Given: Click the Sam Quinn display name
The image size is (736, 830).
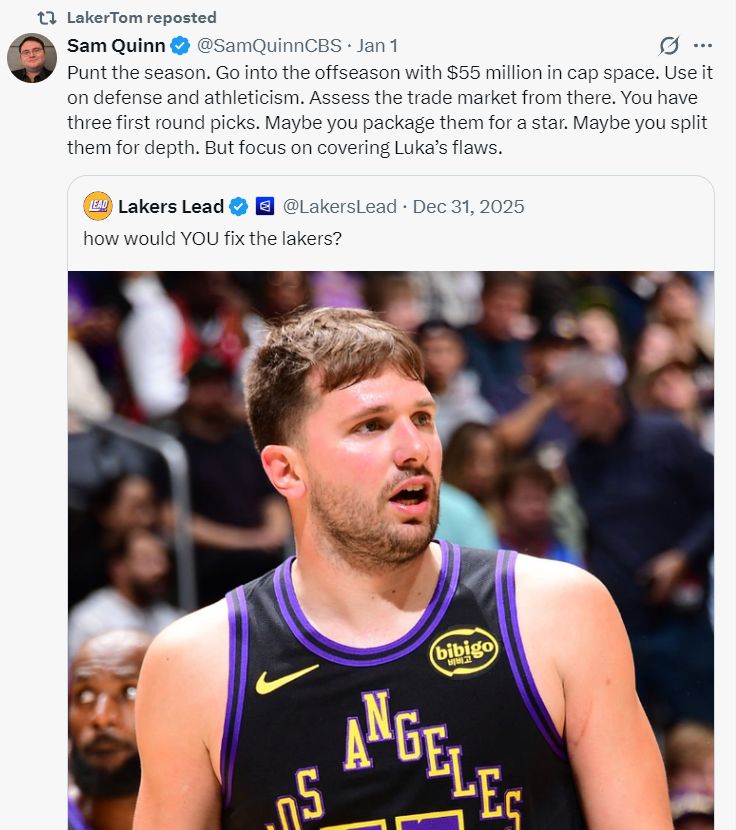Looking at the screenshot, I should [116, 46].
